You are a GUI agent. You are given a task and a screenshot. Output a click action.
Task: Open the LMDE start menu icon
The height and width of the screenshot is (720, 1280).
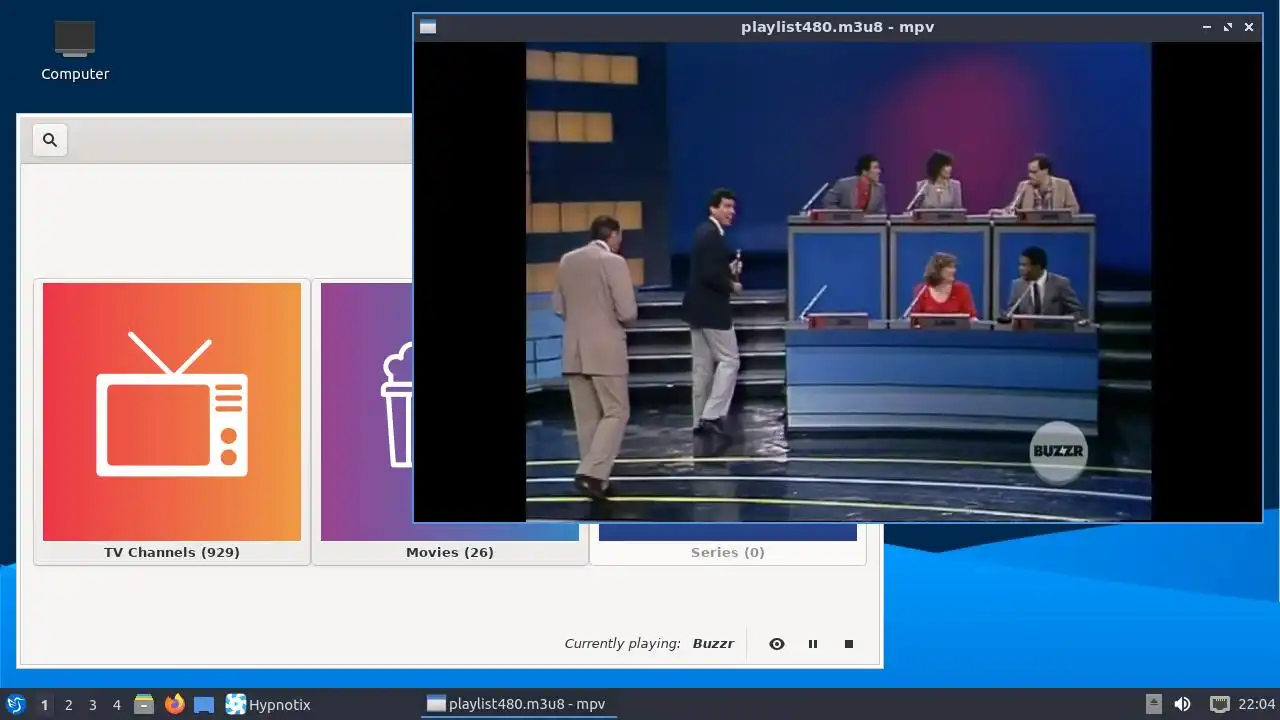(x=15, y=704)
